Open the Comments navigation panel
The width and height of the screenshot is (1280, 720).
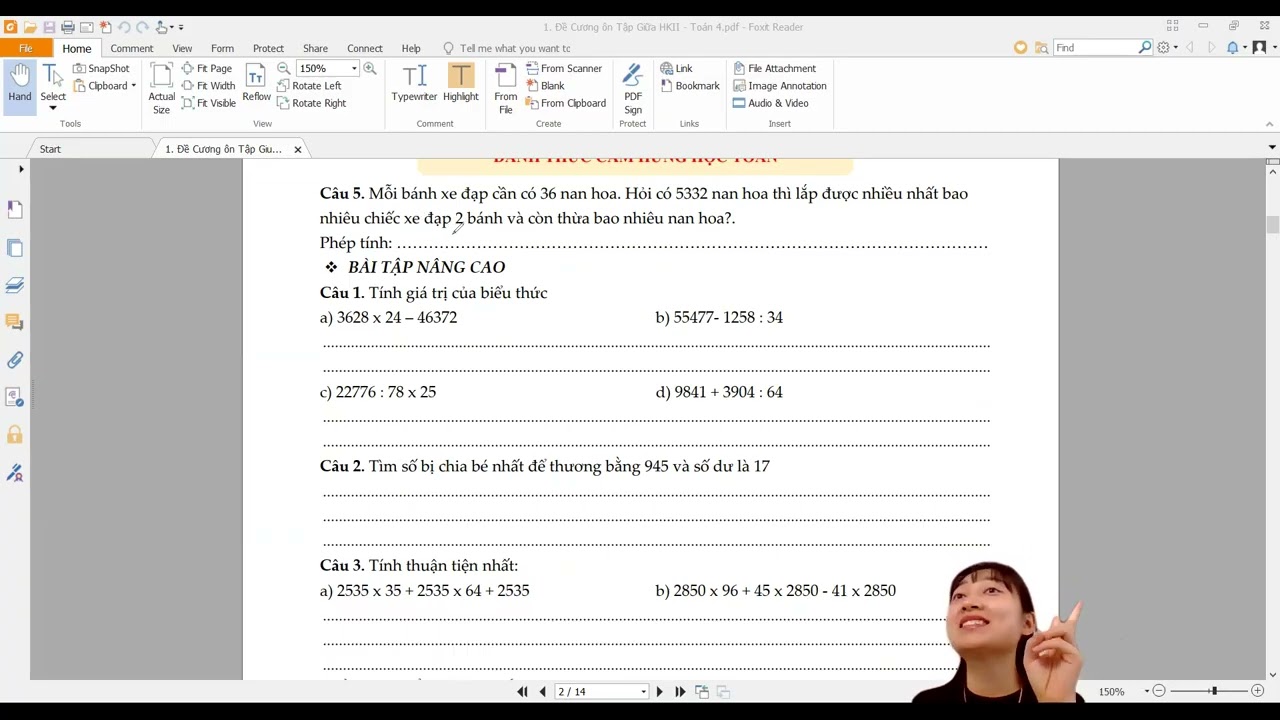(x=15, y=322)
